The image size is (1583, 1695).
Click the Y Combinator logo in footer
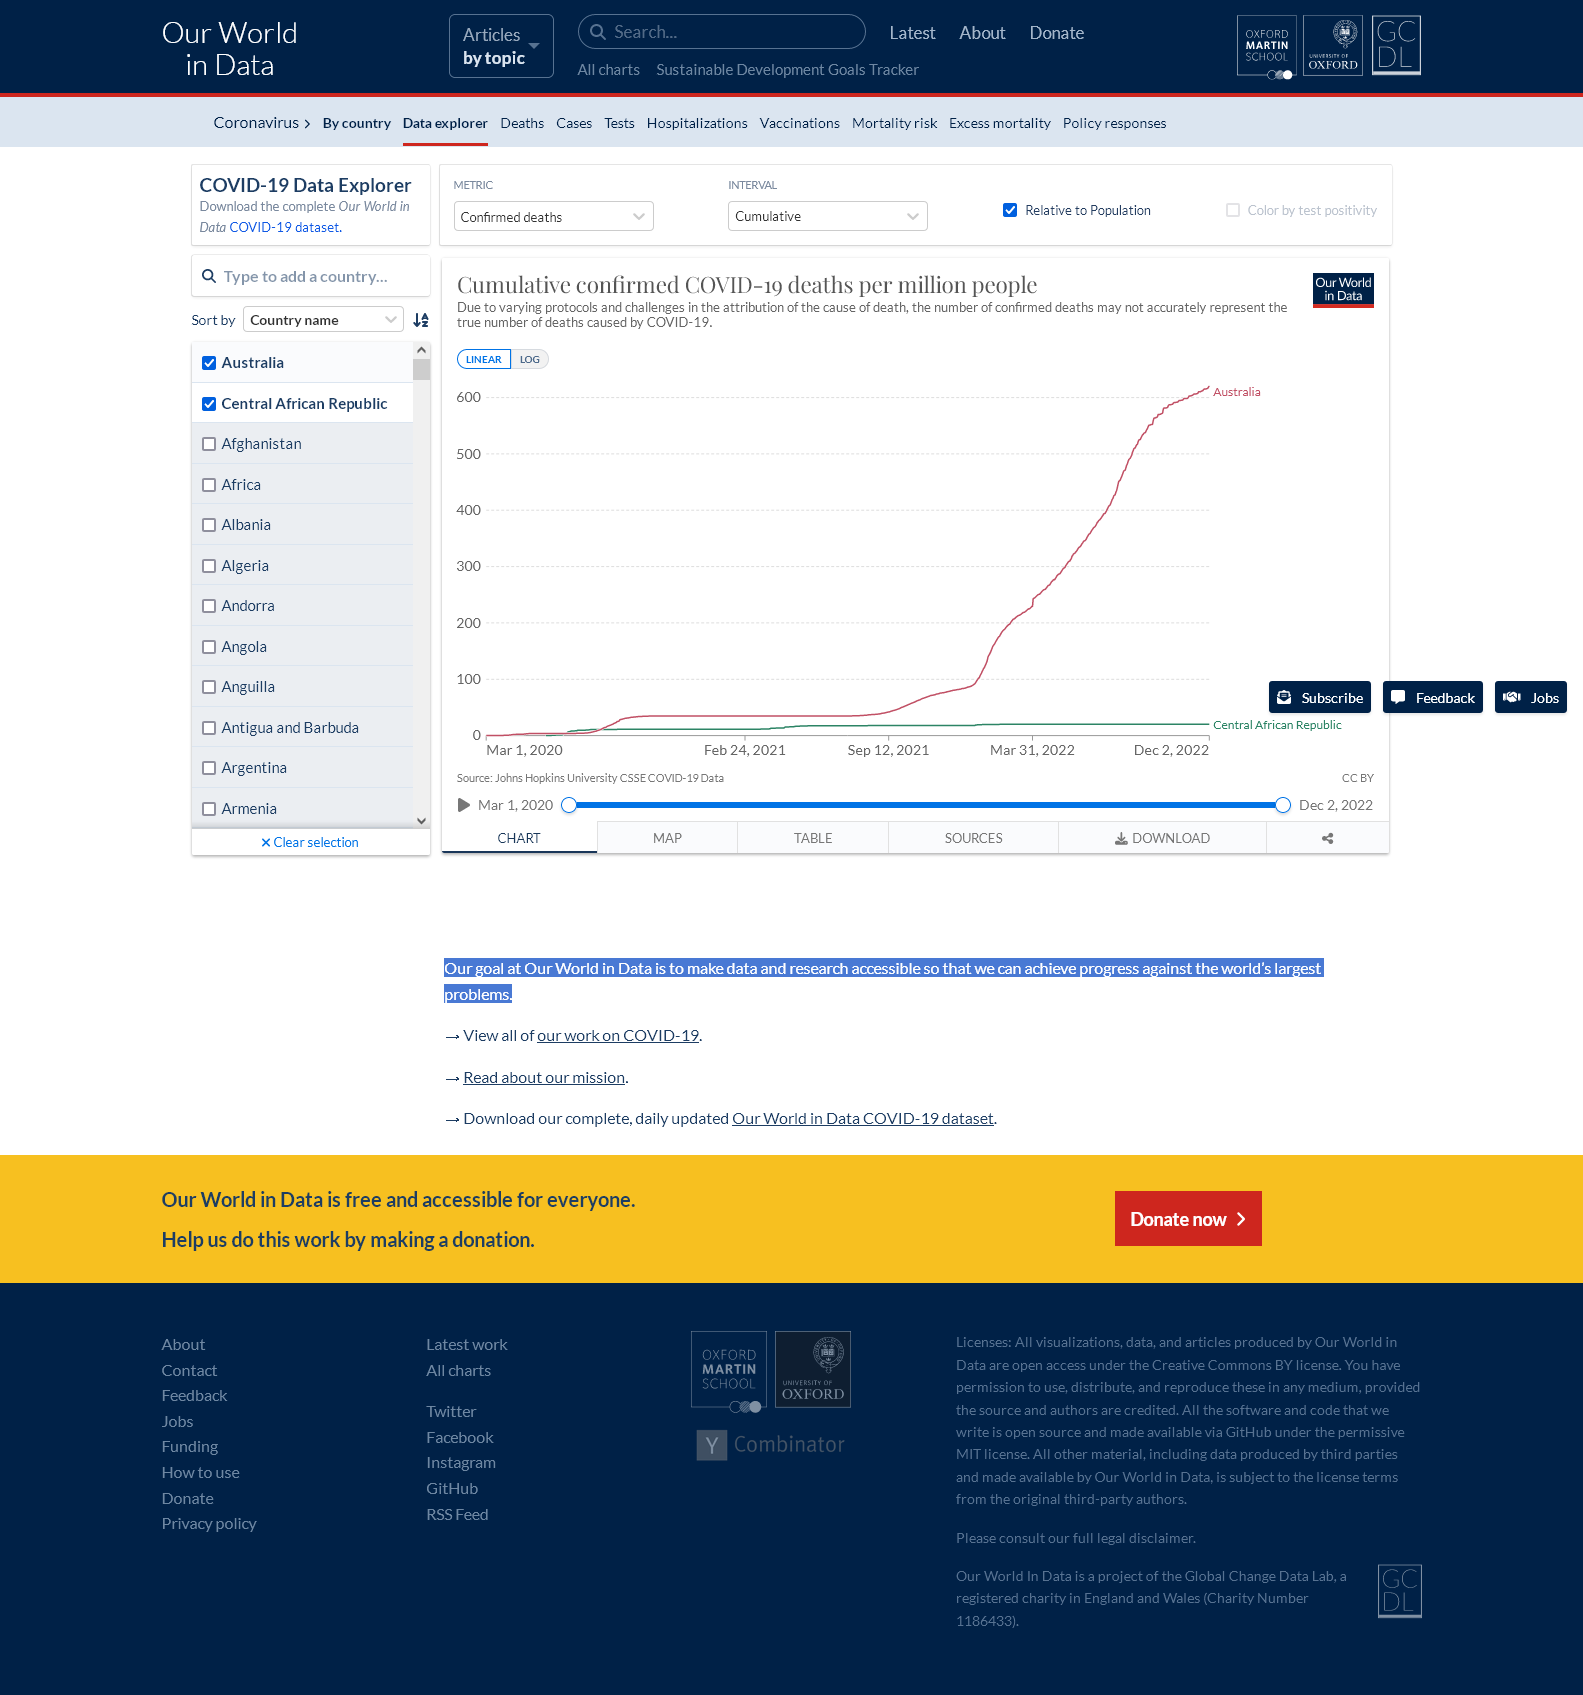coord(771,1444)
